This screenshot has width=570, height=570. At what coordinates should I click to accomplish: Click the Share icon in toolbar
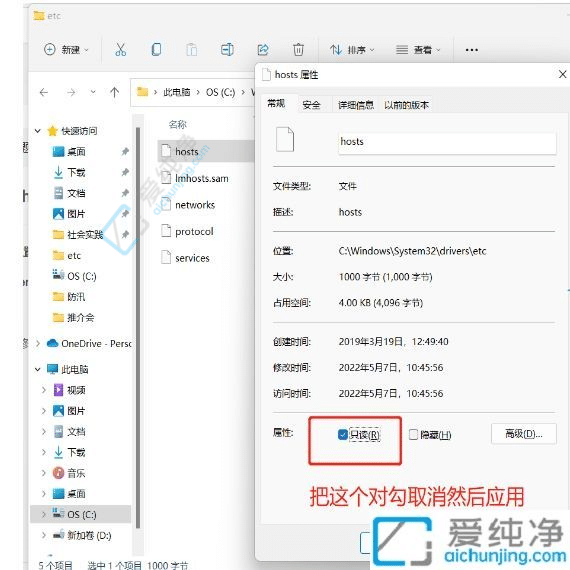263,49
